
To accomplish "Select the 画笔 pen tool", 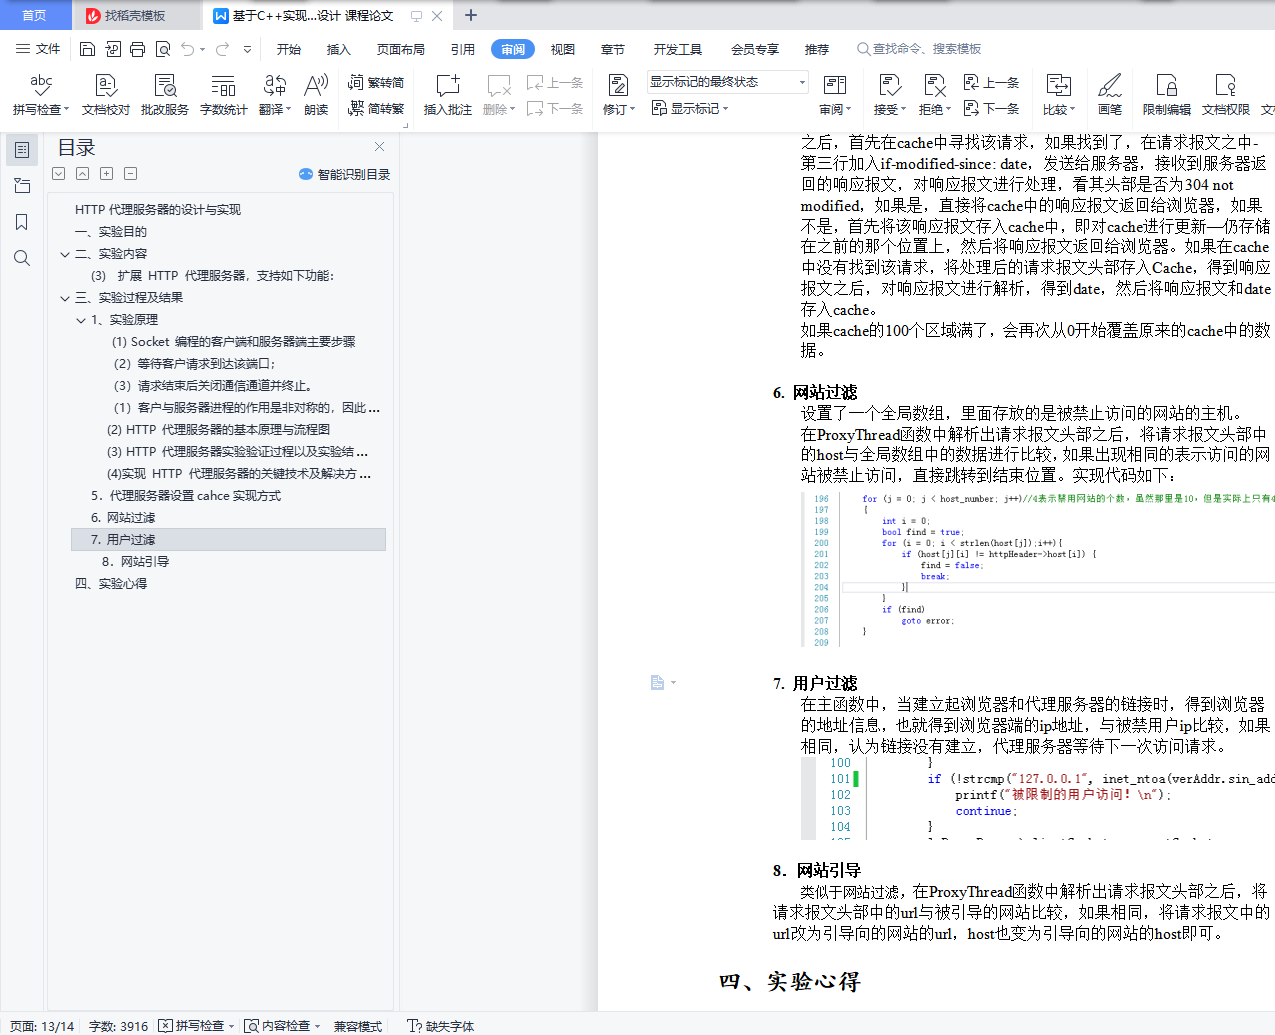I will (1110, 95).
